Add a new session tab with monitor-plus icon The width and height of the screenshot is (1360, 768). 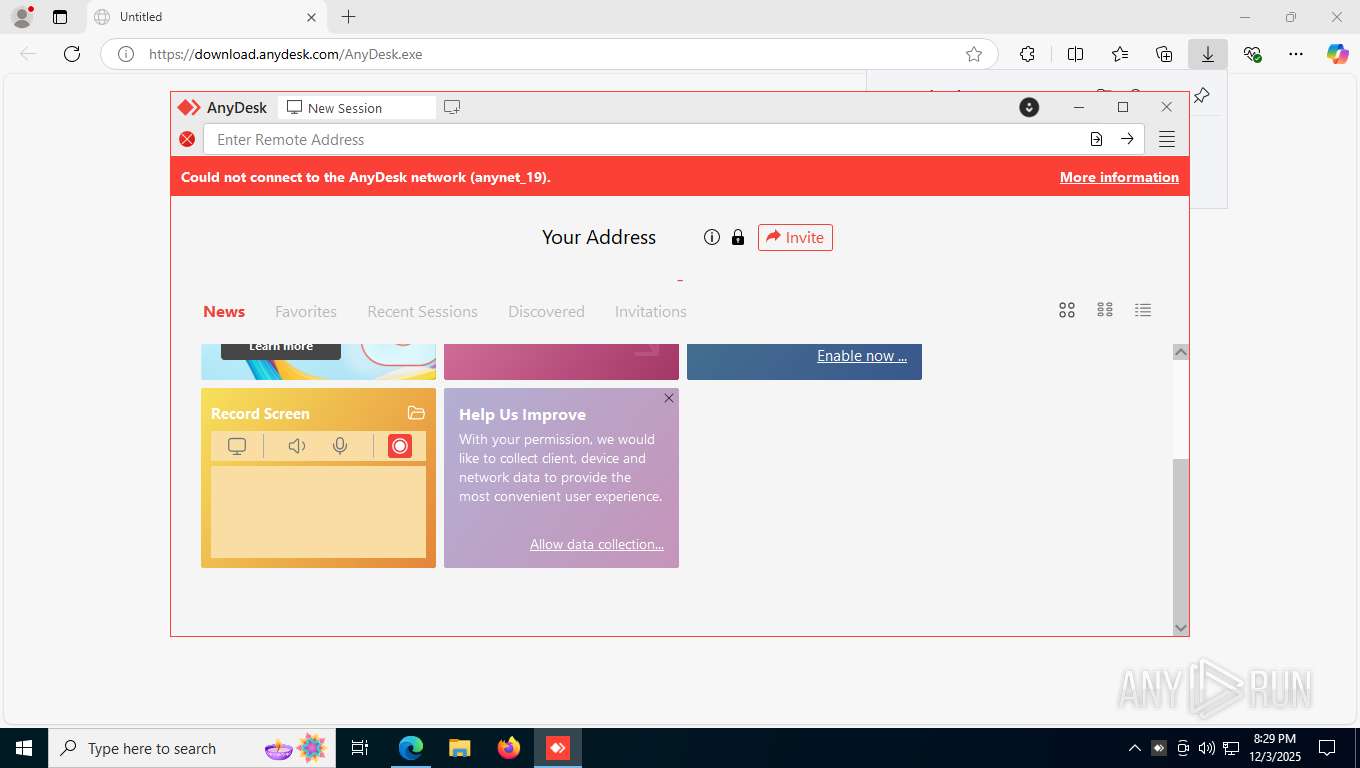[x=452, y=107]
